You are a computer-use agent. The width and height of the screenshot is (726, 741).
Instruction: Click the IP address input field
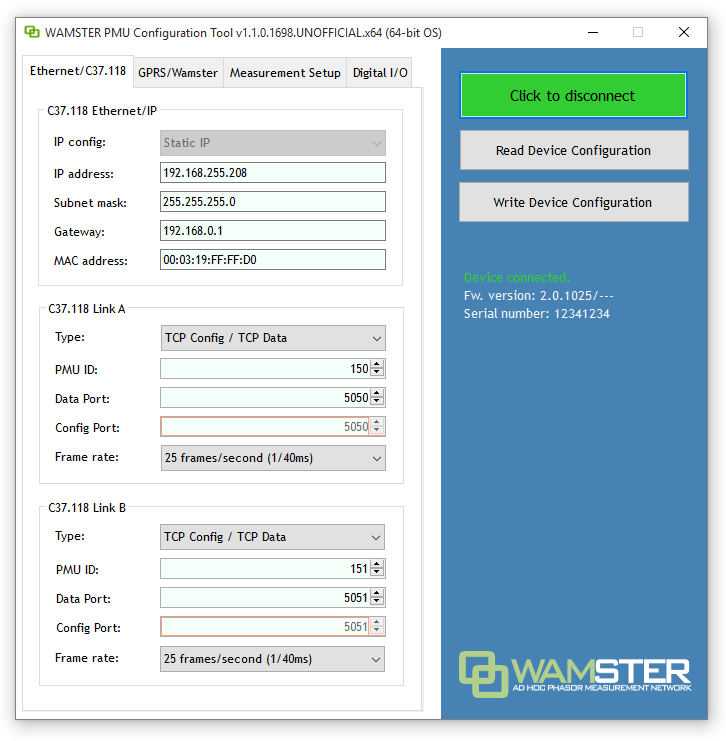coord(273,172)
